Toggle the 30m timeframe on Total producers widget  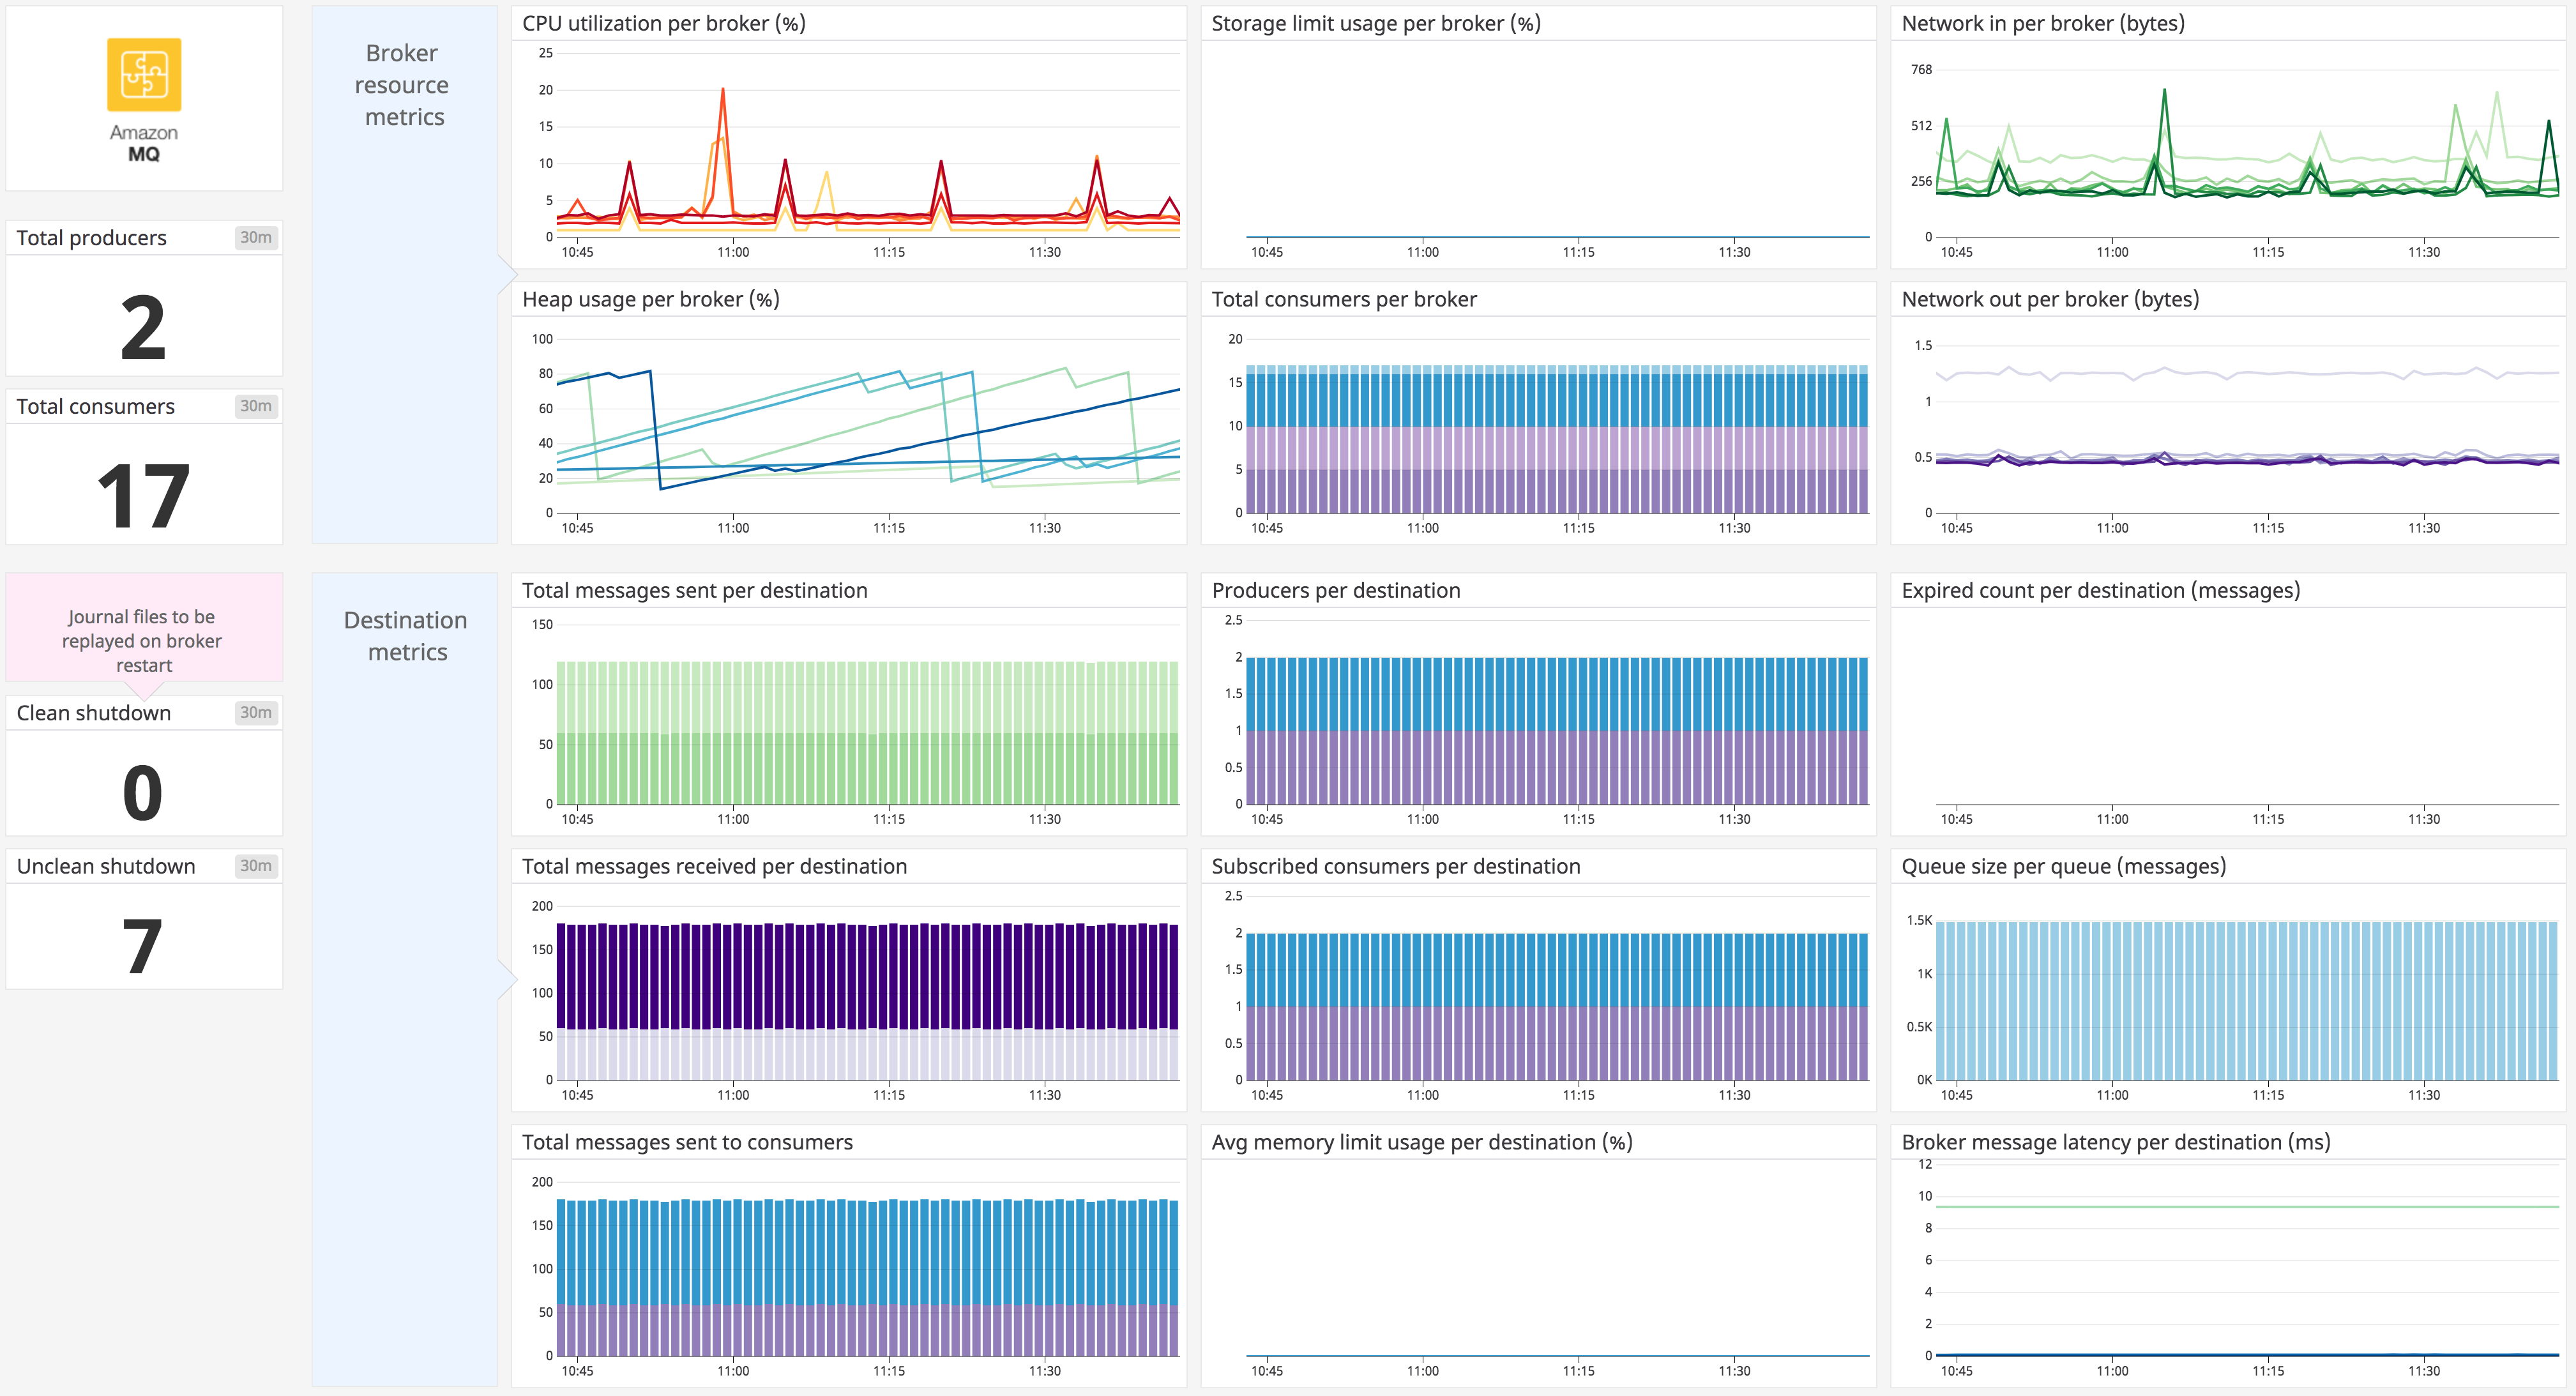point(256,237)
